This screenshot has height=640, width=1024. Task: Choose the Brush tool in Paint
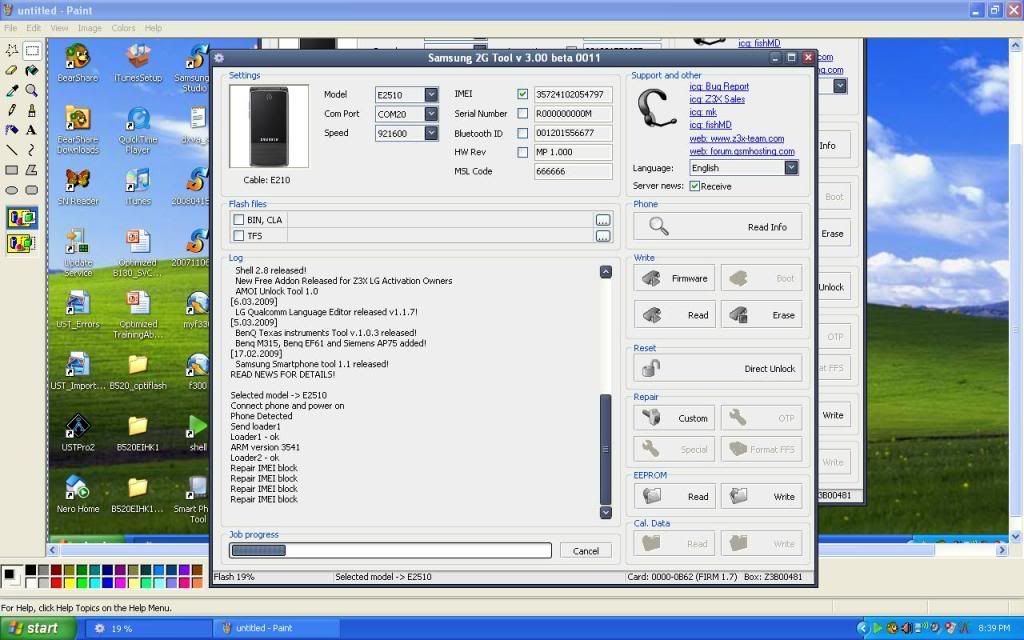[x=31, y=110]
